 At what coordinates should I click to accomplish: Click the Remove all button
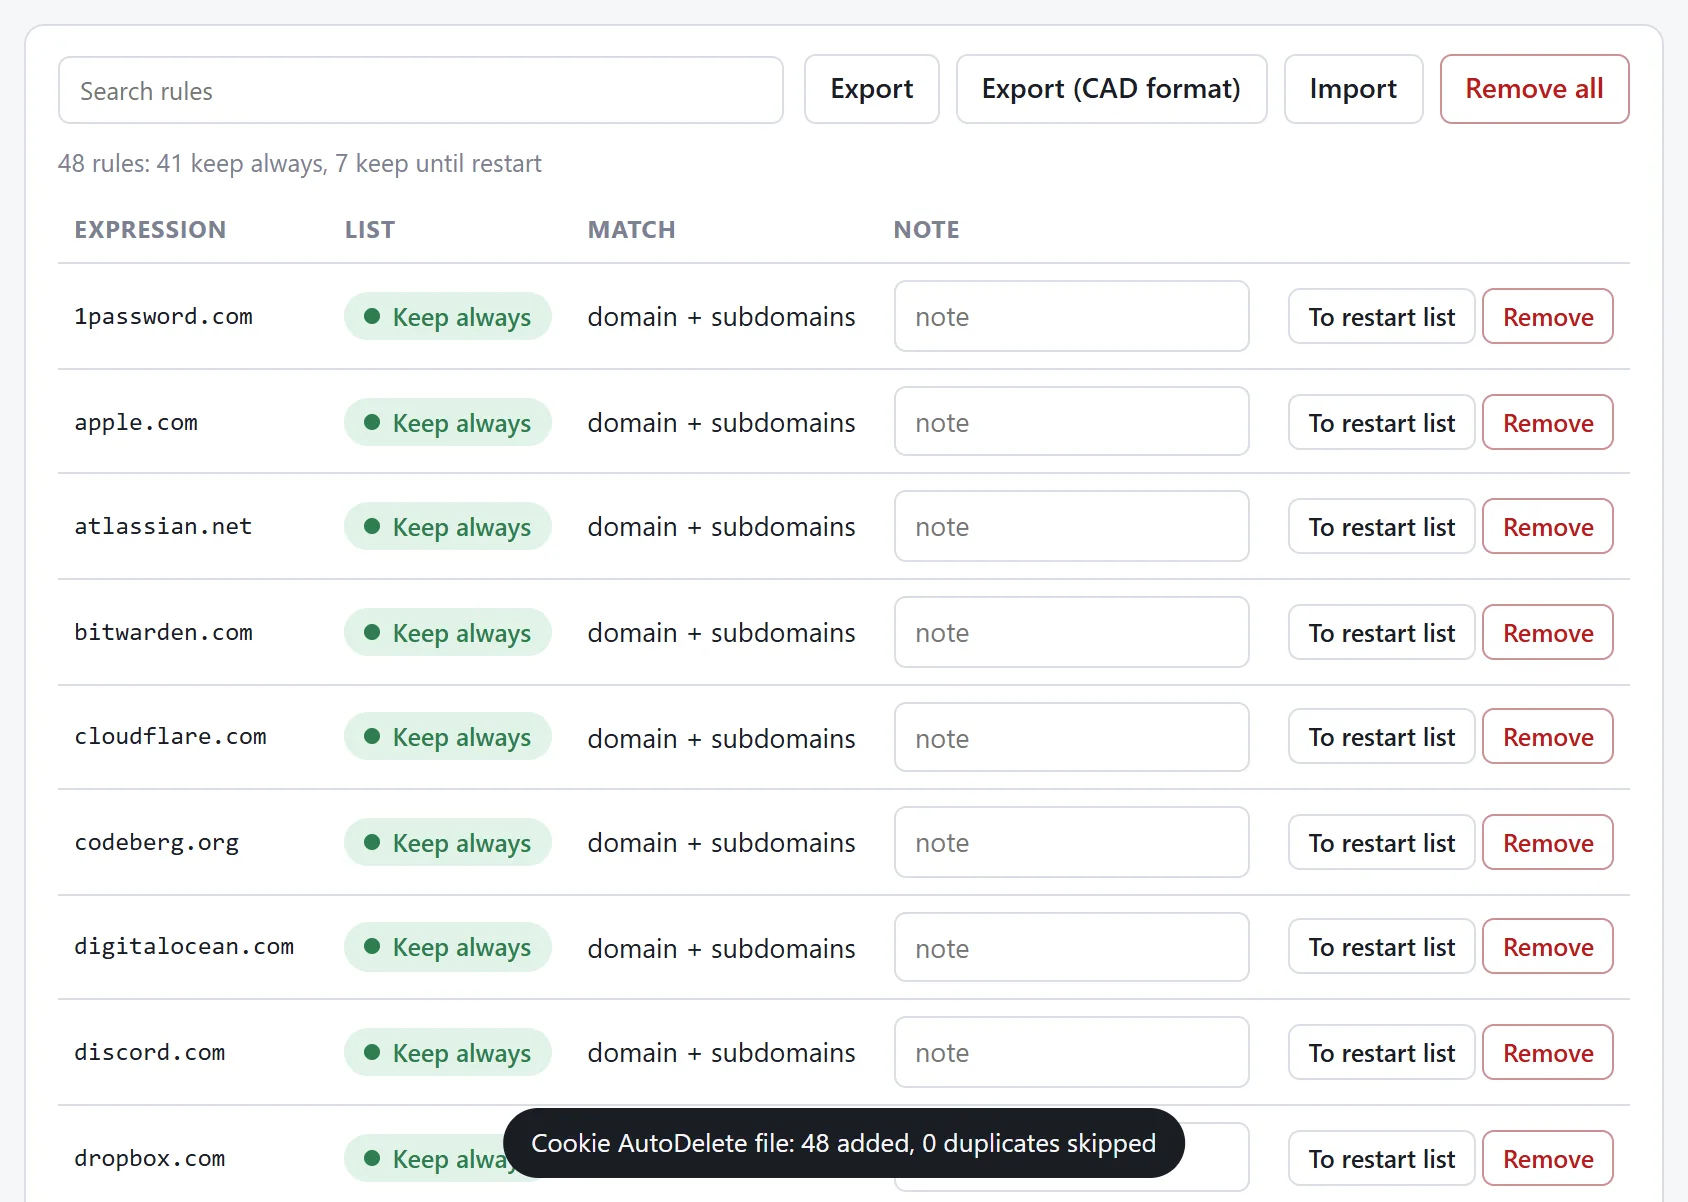pyautogui.click(x=1534, y=89)
